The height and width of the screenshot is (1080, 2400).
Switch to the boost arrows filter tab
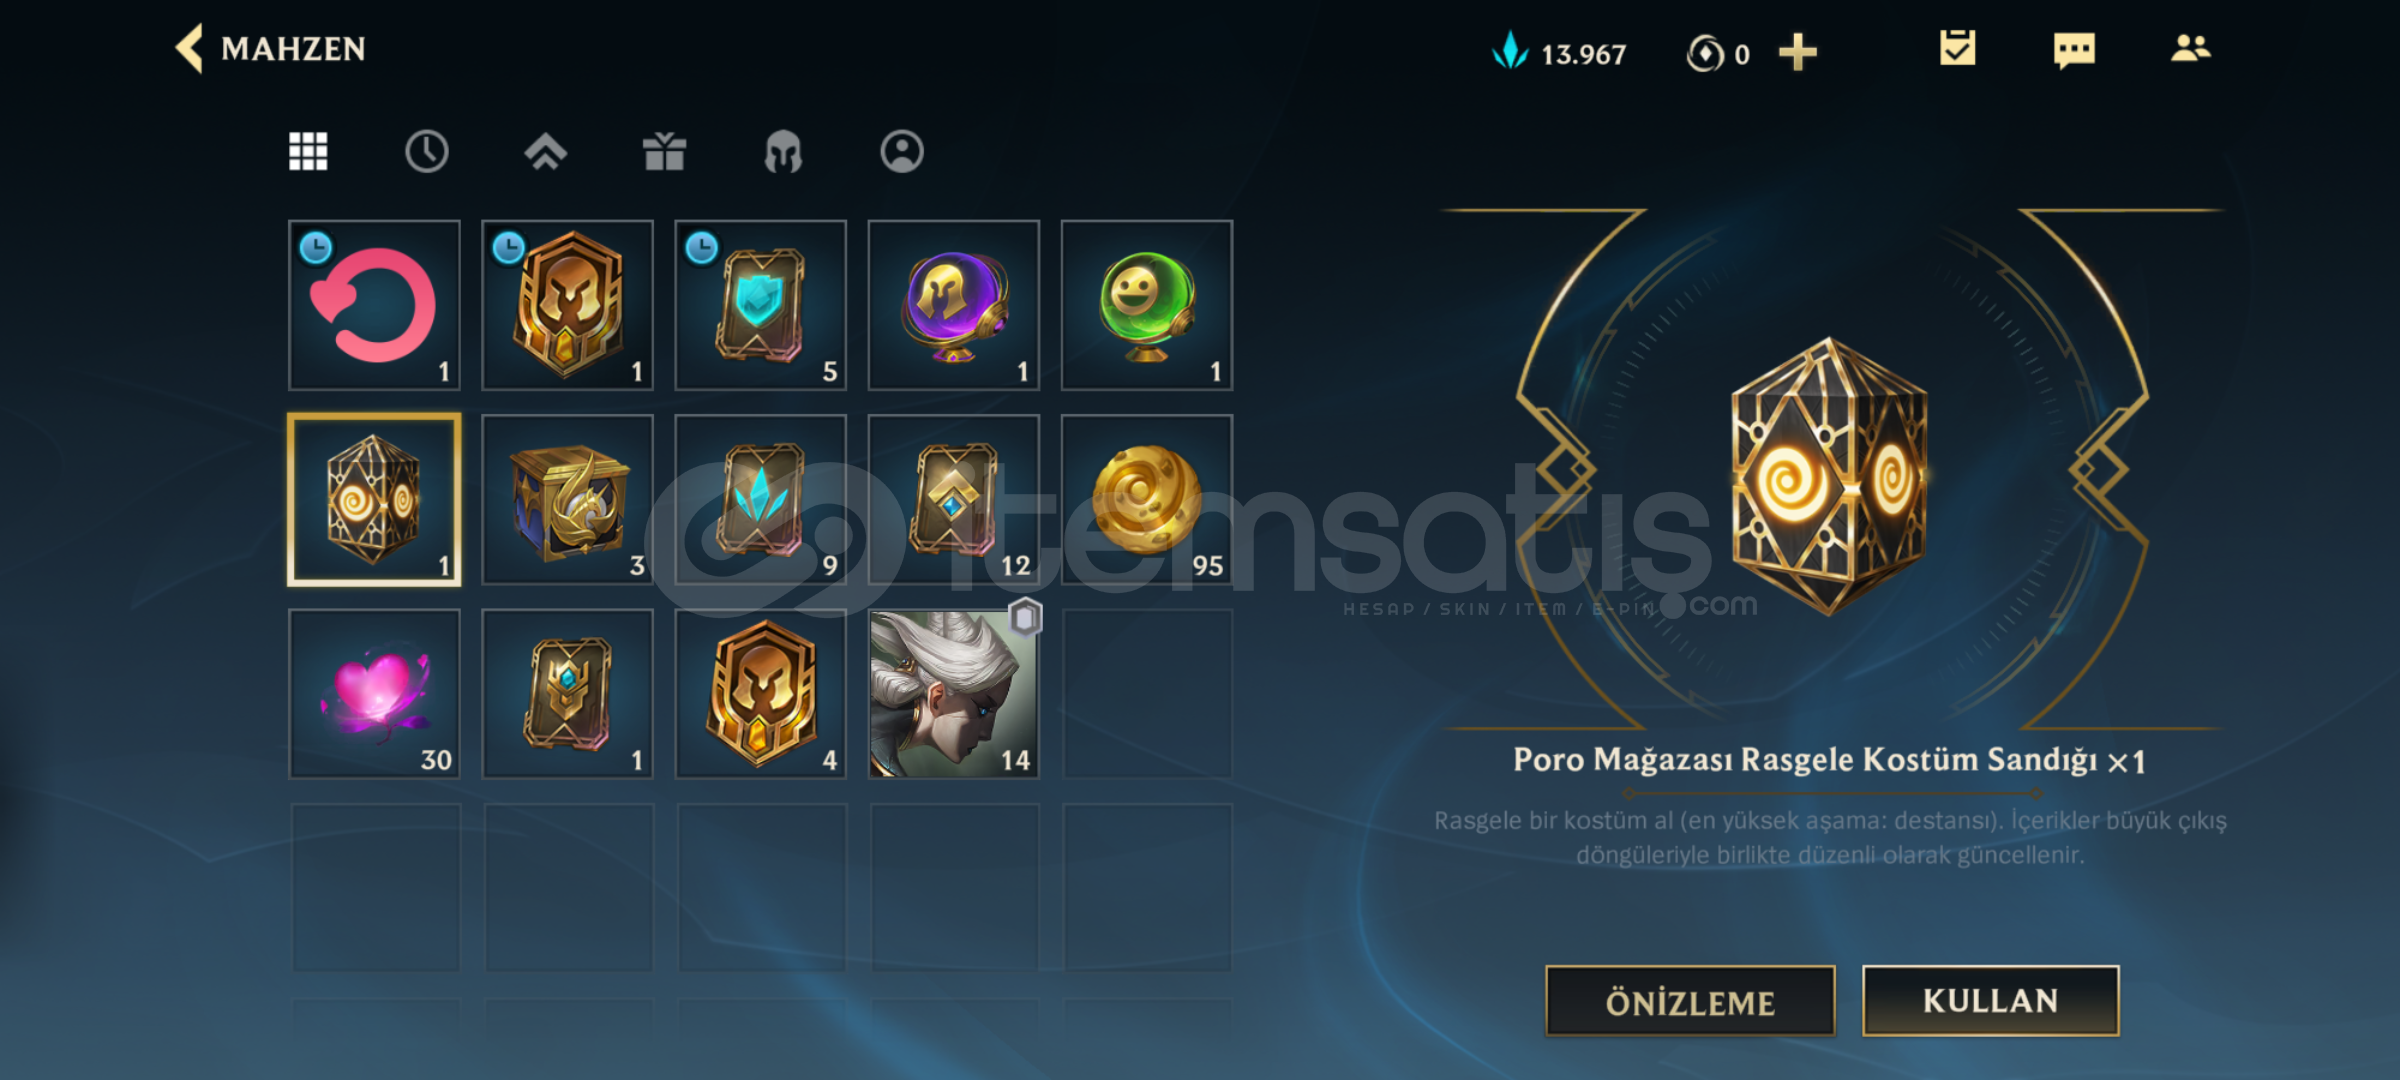[x=545, y=151]
